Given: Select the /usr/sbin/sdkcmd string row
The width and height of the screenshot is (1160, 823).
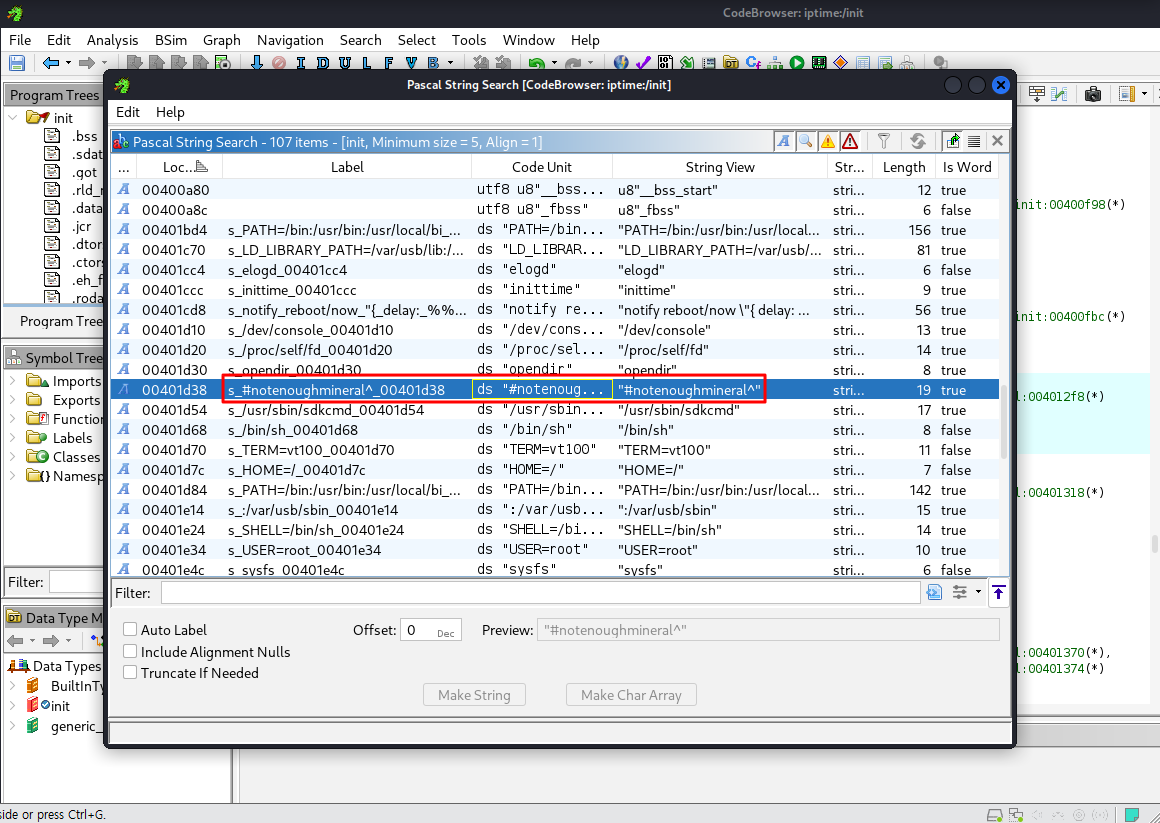Looking at the screenshot, I should tap(555, 410).
